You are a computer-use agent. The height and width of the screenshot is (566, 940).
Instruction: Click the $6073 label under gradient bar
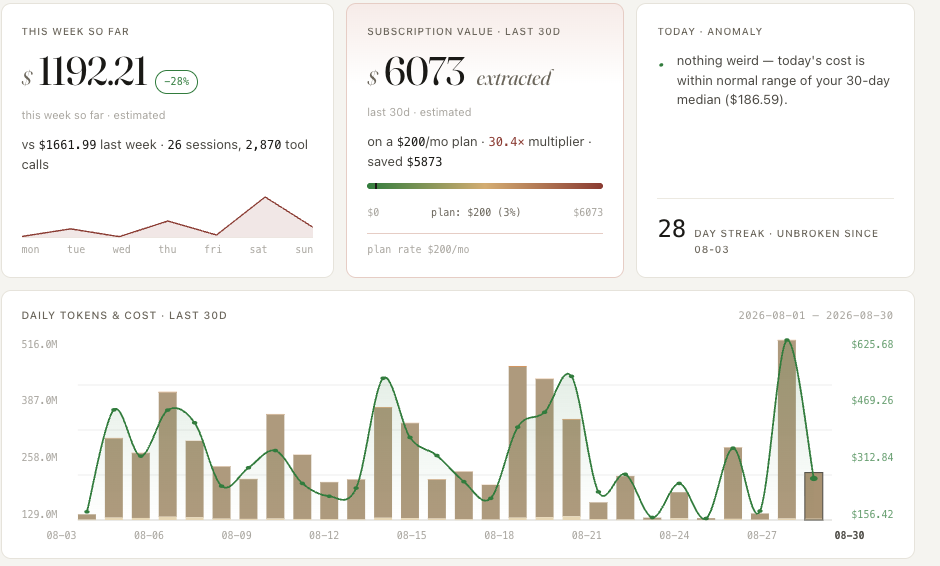pos(588,212)
